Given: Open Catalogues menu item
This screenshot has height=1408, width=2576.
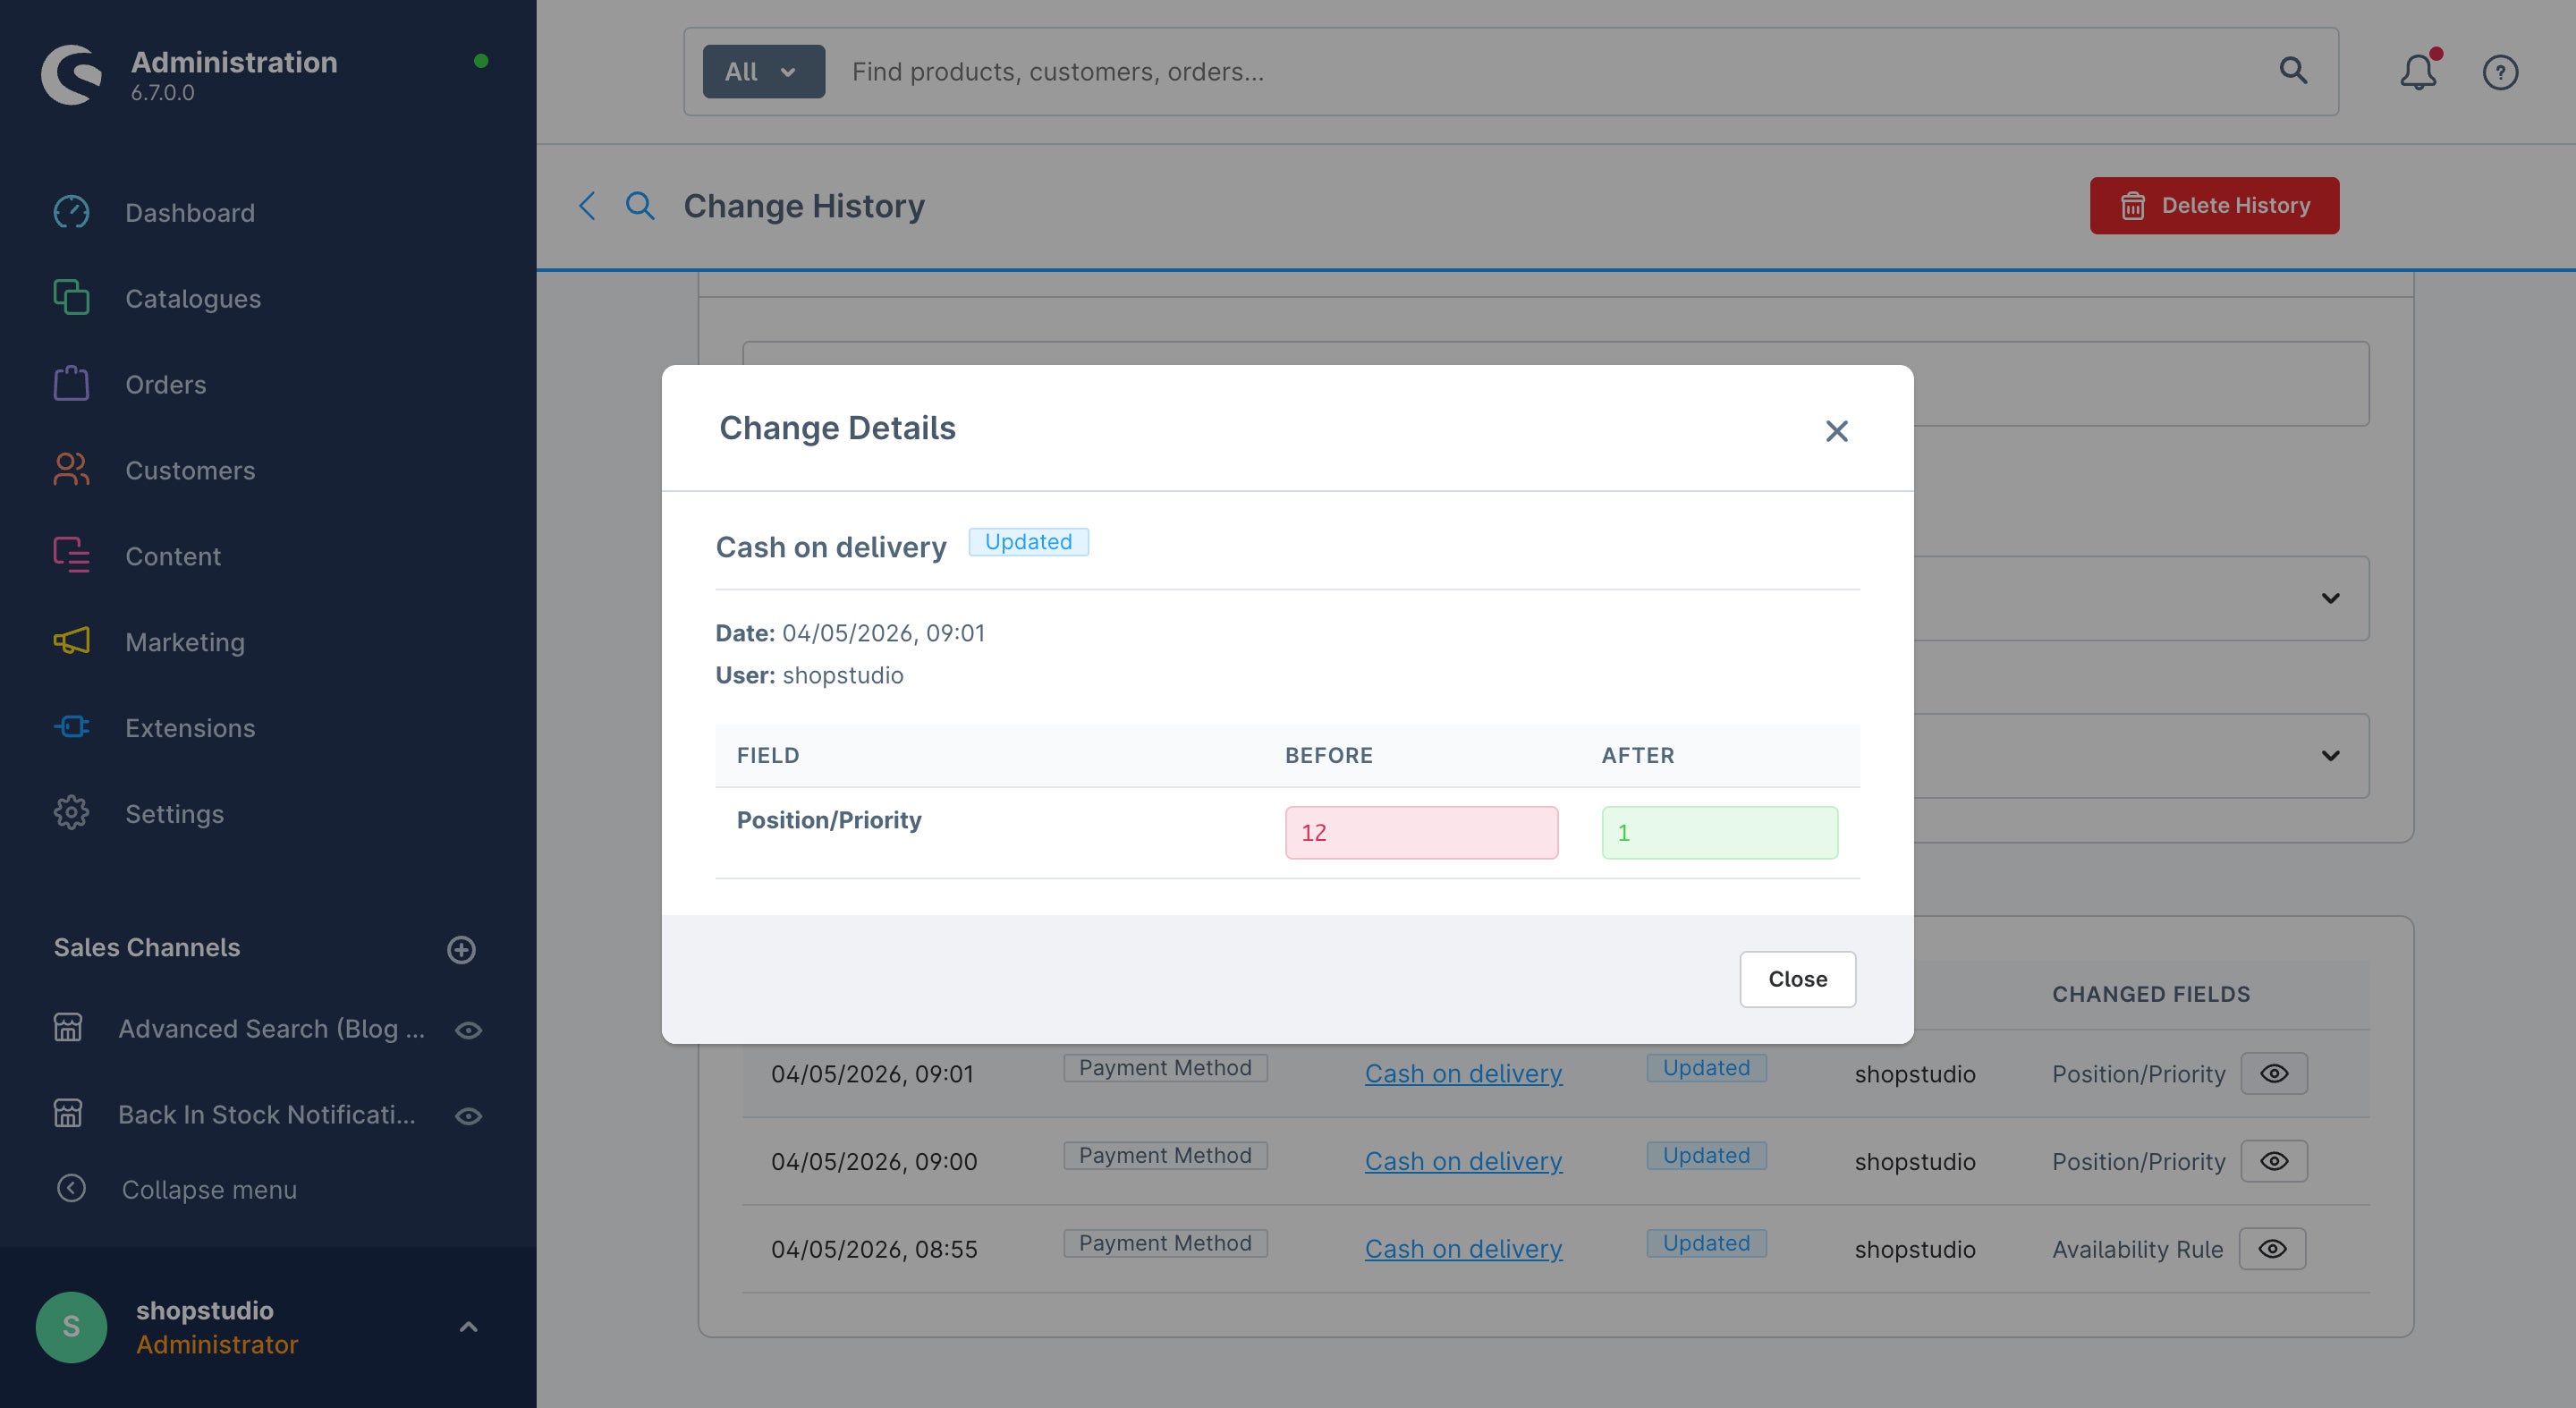Looking at the screenshot, I should (x=193, y=299).
